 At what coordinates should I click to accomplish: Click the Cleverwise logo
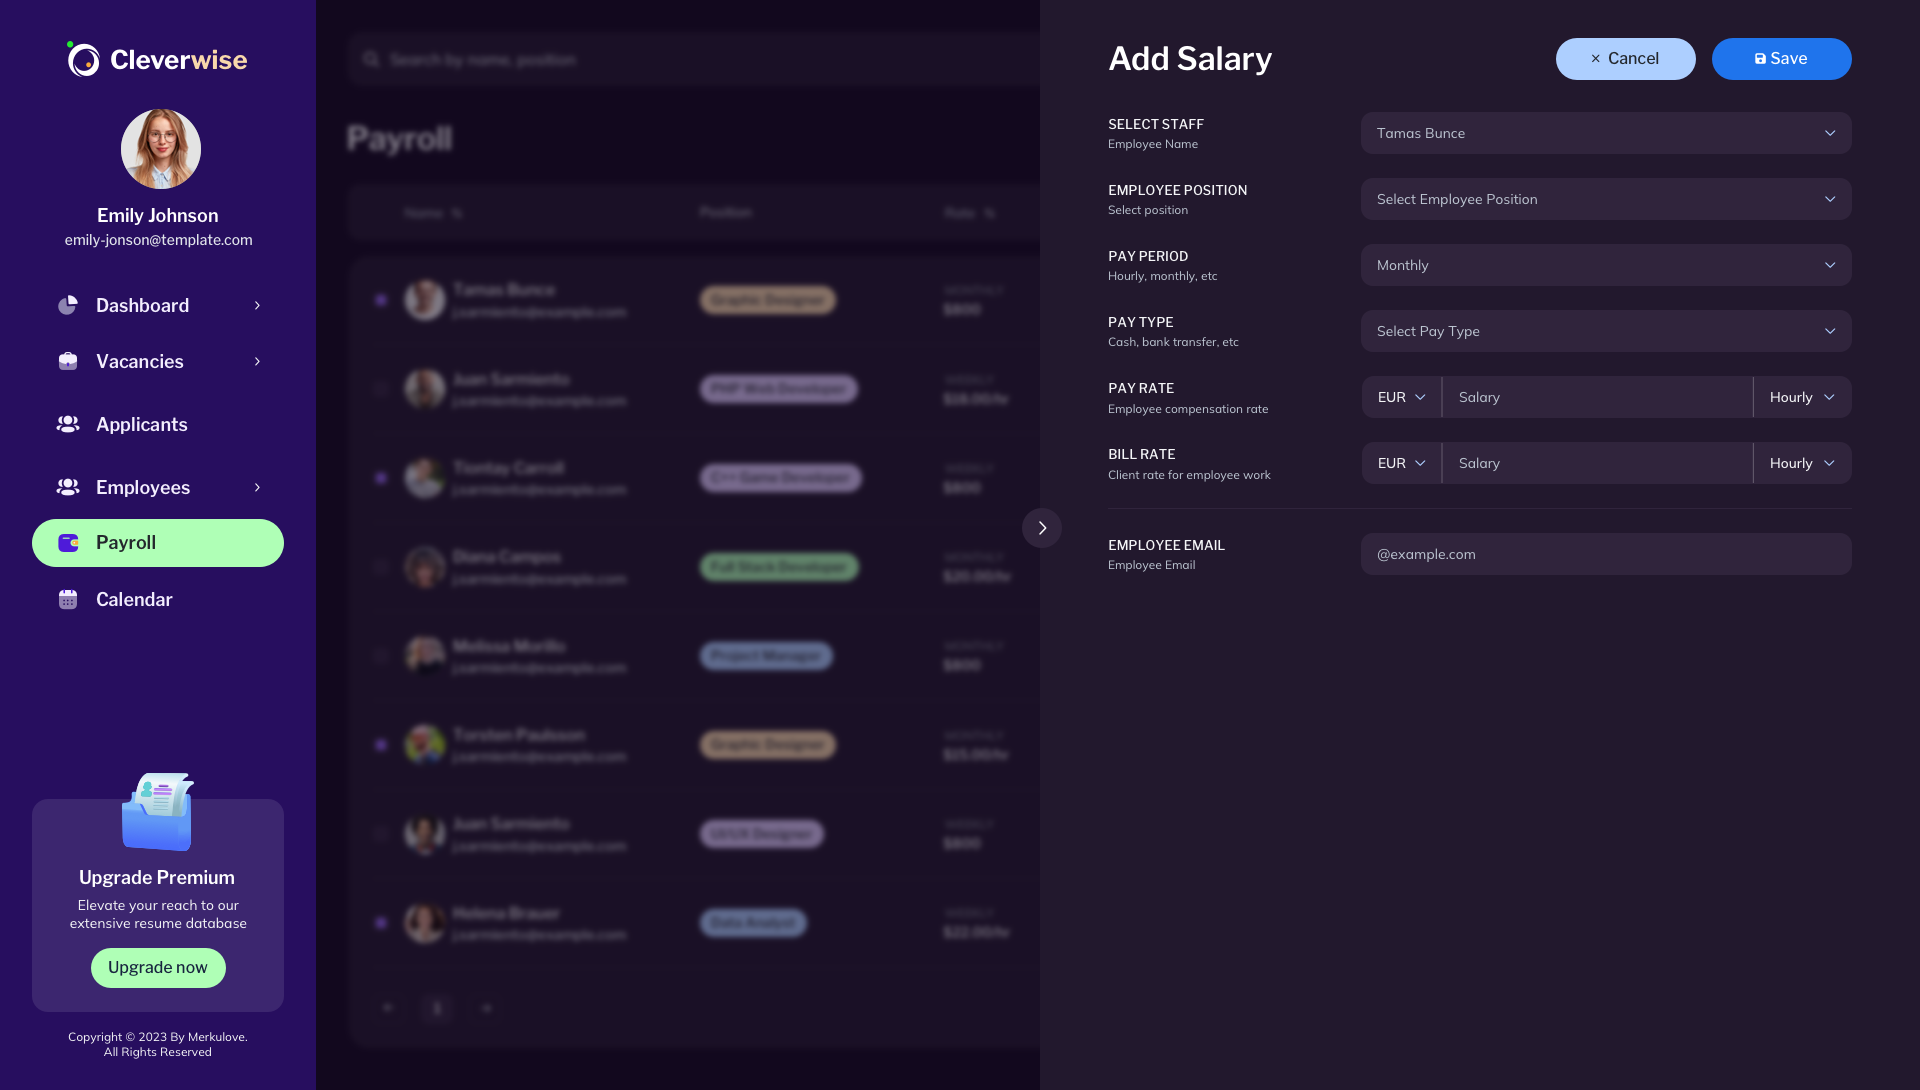pyautogui.click(x=156, y=59)
